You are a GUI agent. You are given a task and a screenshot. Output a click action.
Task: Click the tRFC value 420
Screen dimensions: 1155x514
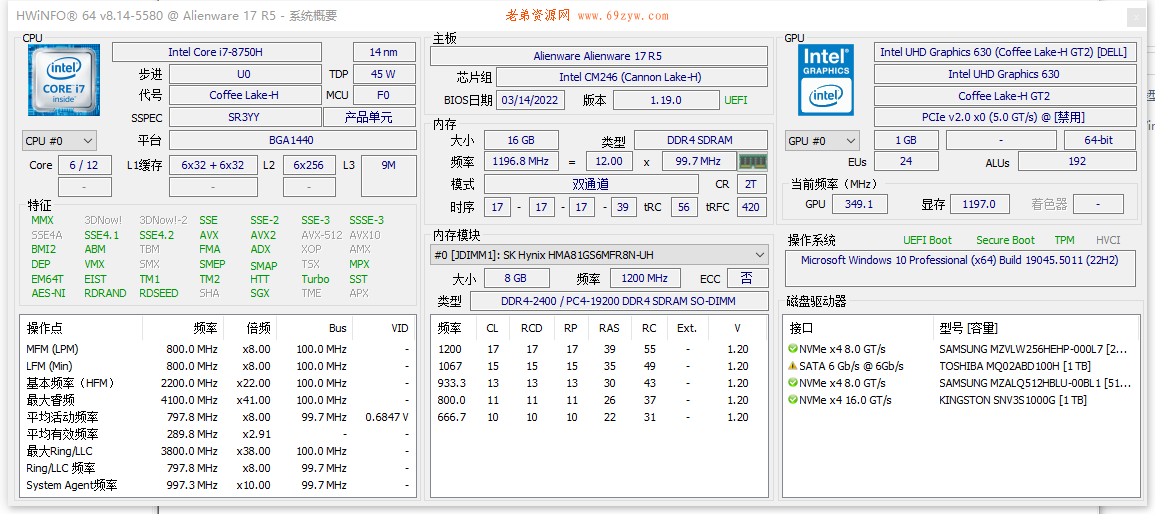tap(751, 207)
